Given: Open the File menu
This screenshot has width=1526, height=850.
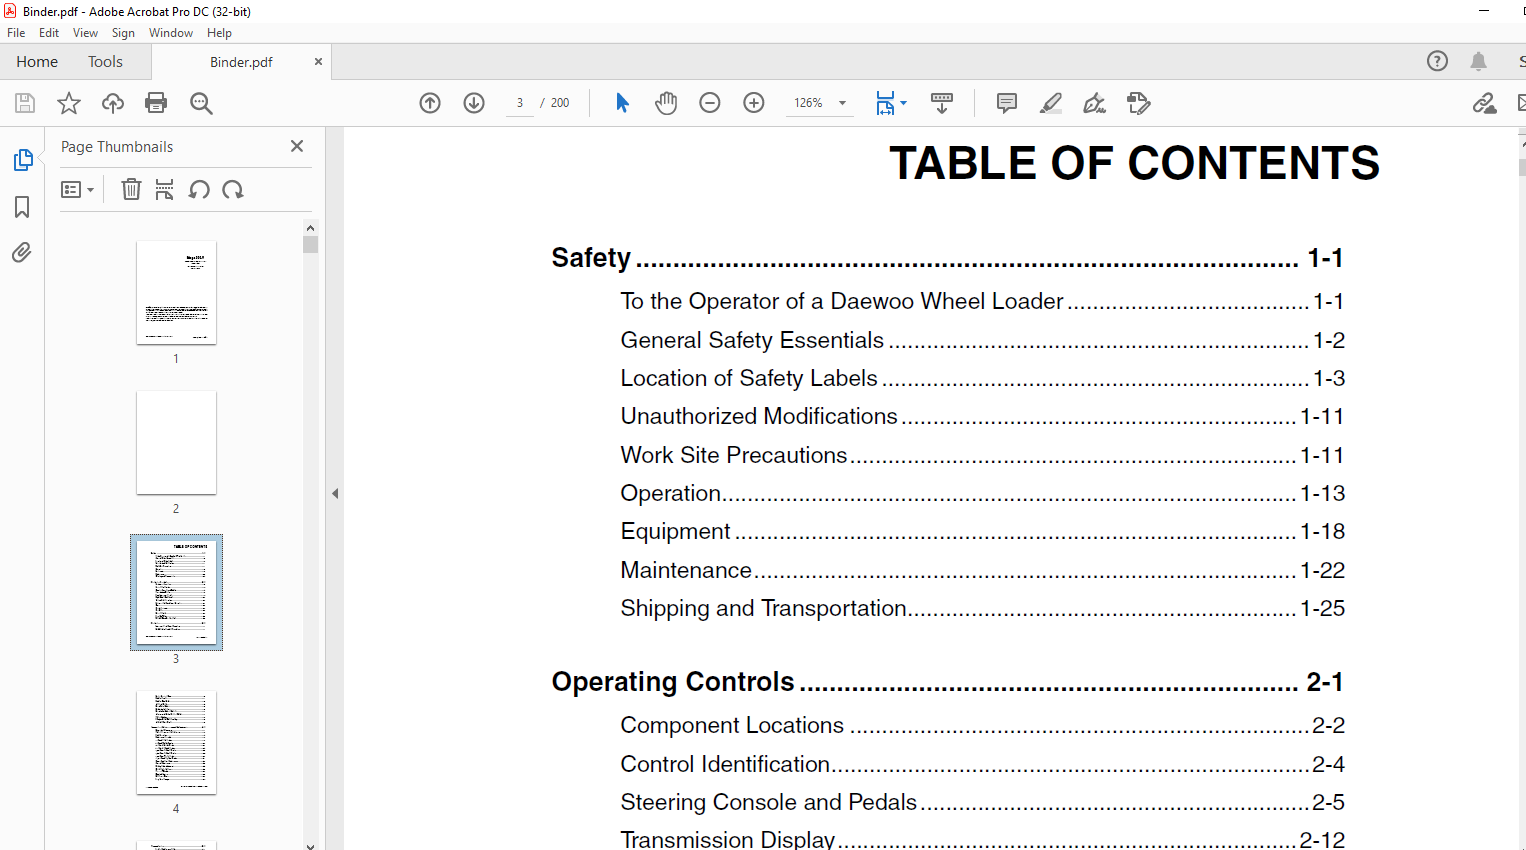Looking at the screenshot, I should tap(16, 33).
